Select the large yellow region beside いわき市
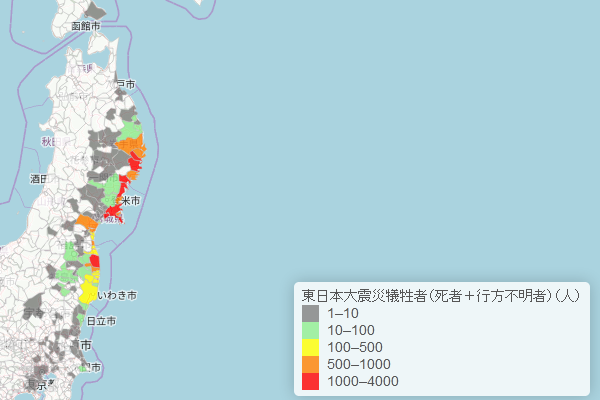The height and width of the screenshot is (400, 600). point(88,291)
